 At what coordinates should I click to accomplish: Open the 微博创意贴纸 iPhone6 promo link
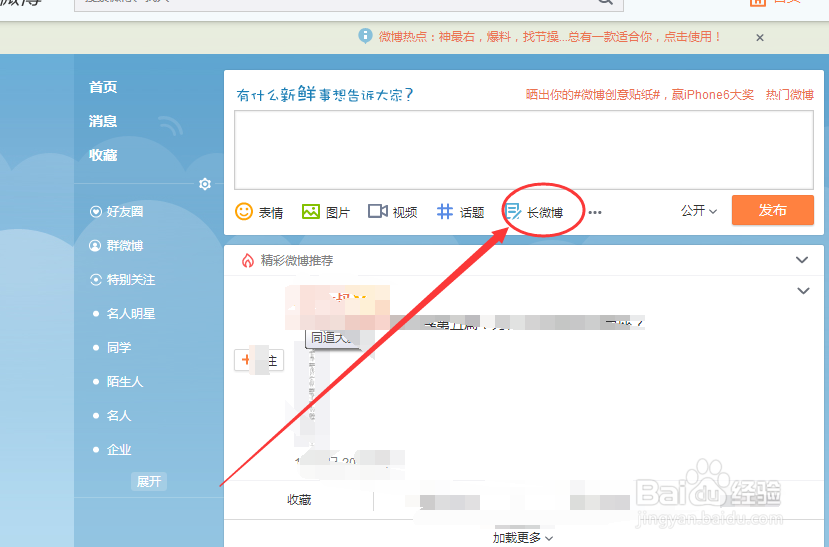tap(640, 95)
